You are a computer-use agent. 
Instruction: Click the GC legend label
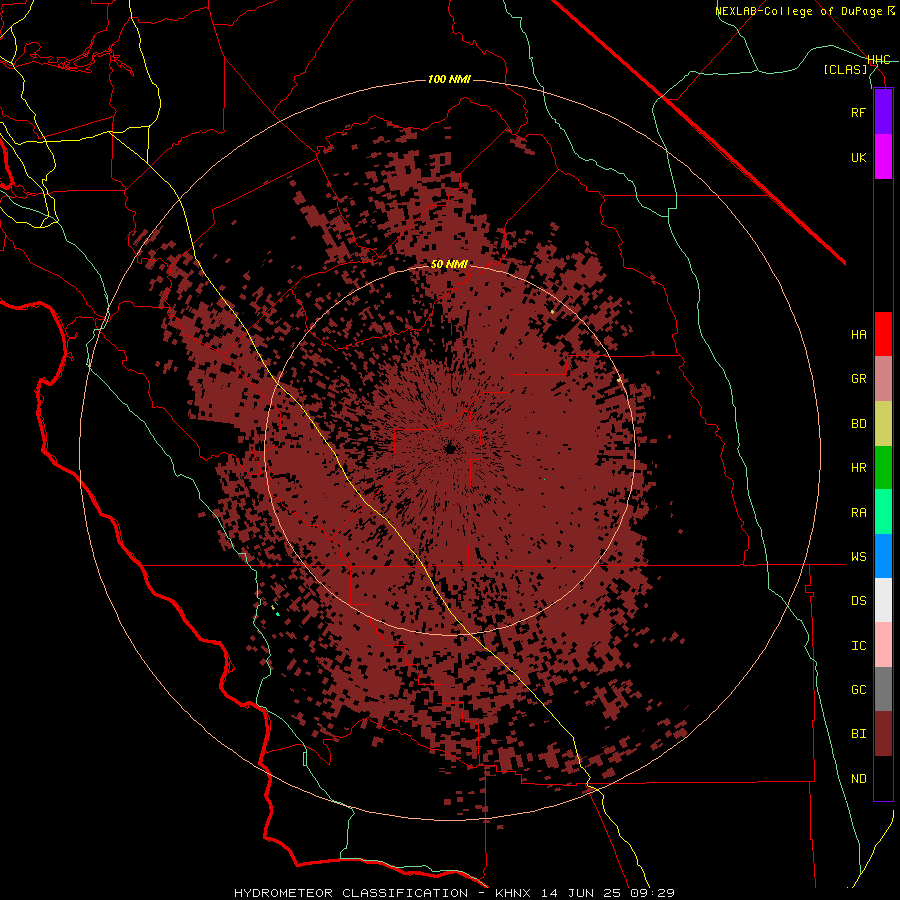[x=858, y=690]
